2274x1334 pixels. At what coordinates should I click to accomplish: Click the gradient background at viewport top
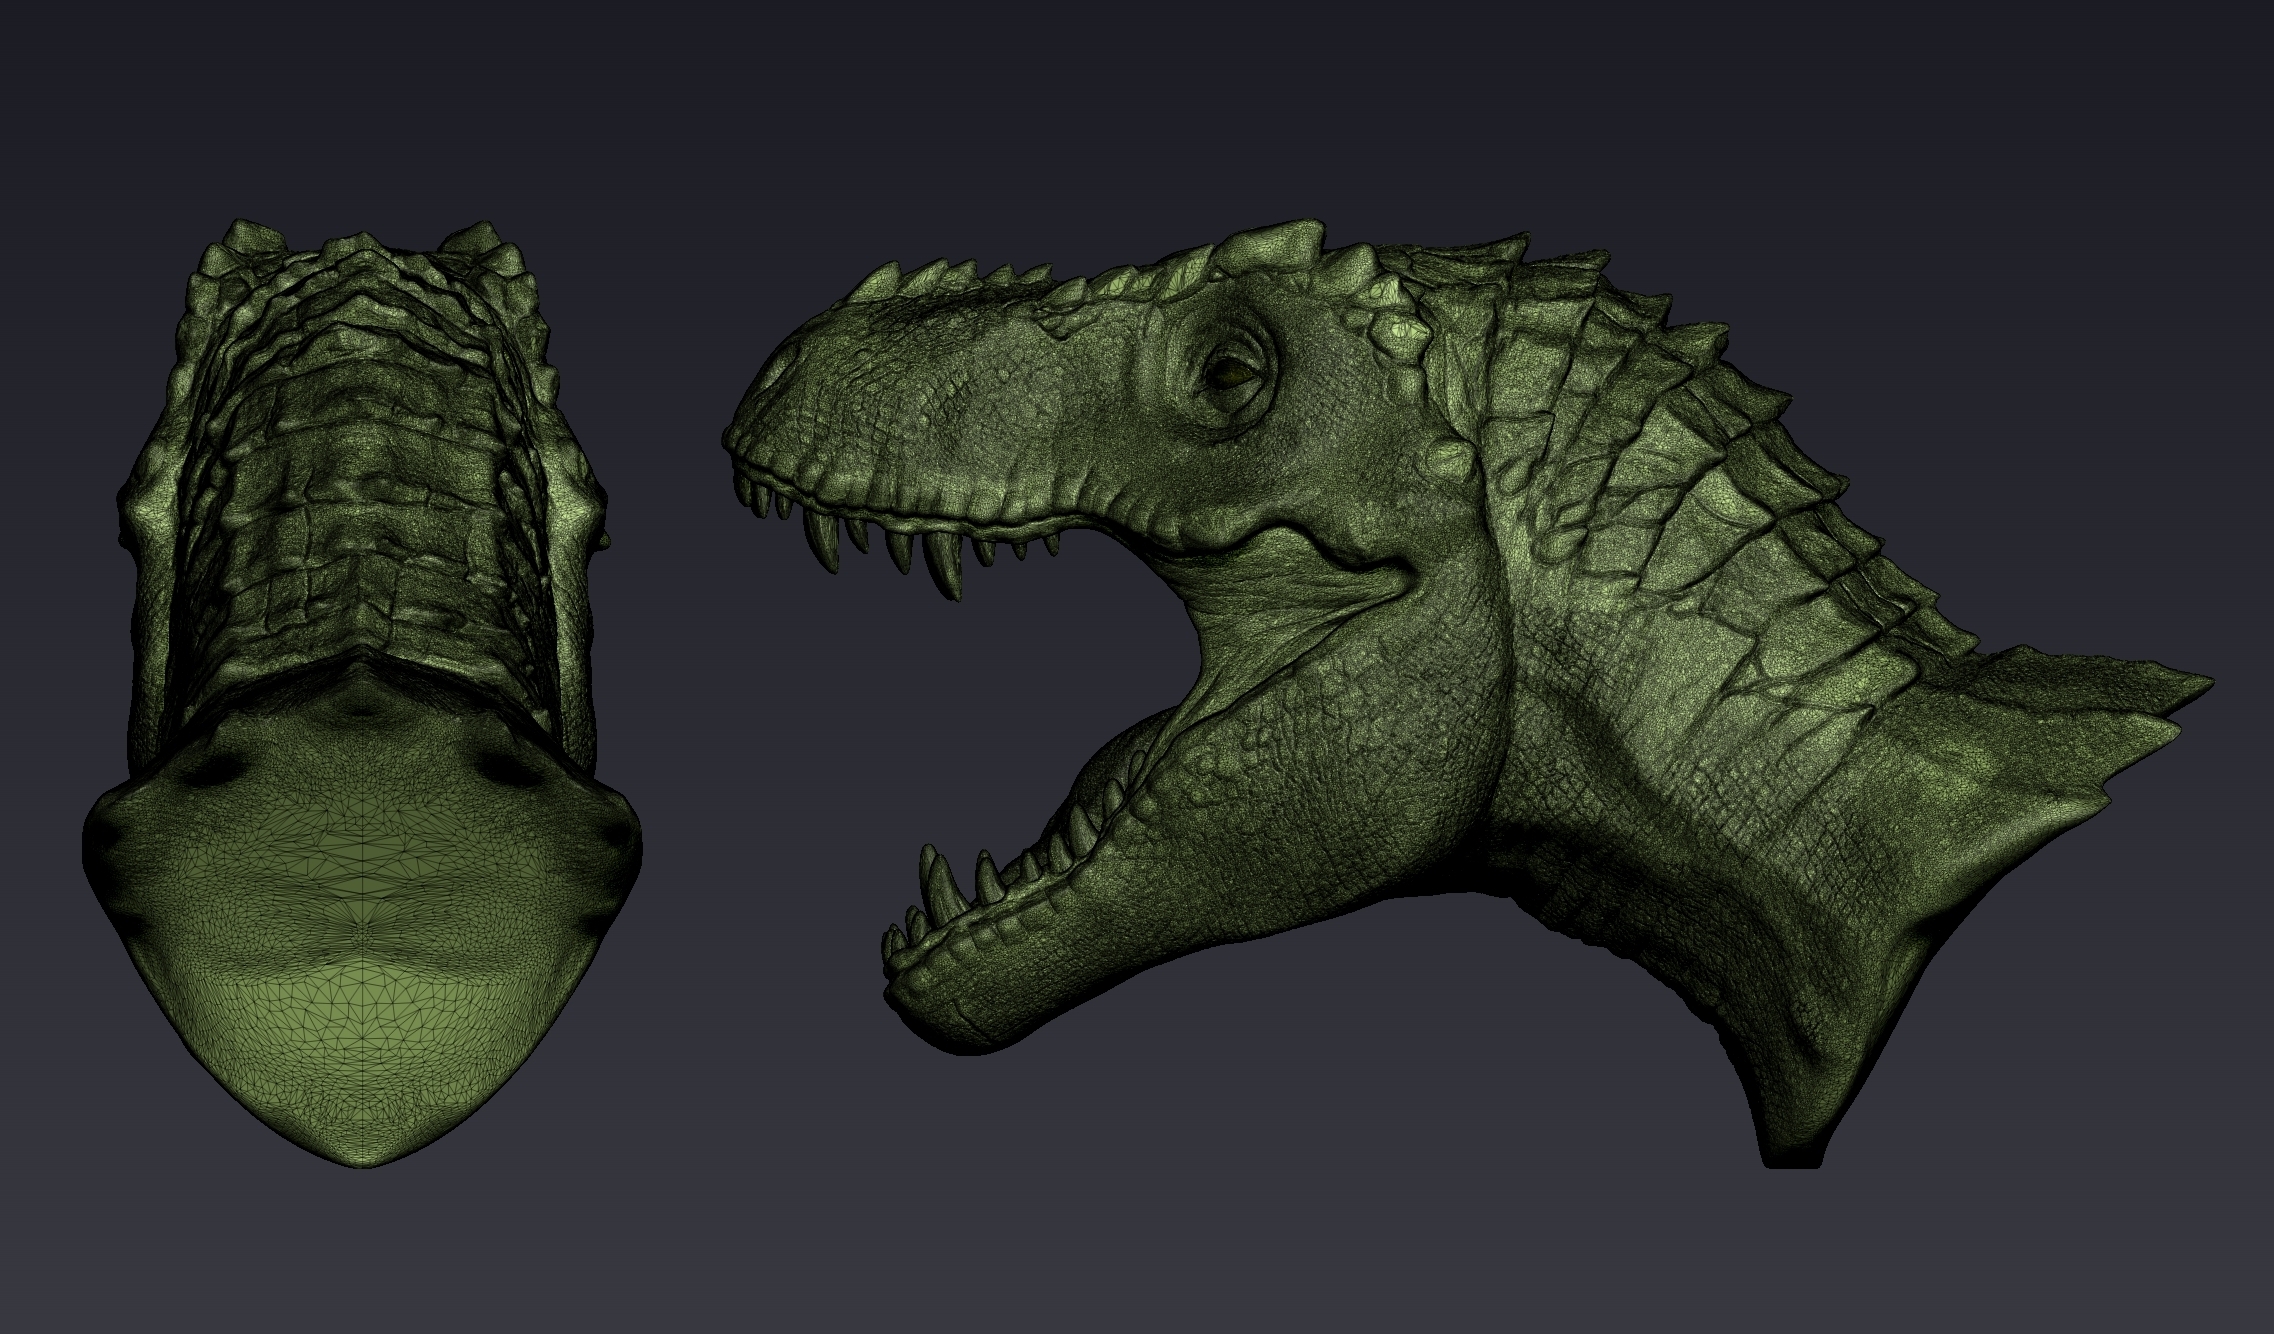(1137, 60)
